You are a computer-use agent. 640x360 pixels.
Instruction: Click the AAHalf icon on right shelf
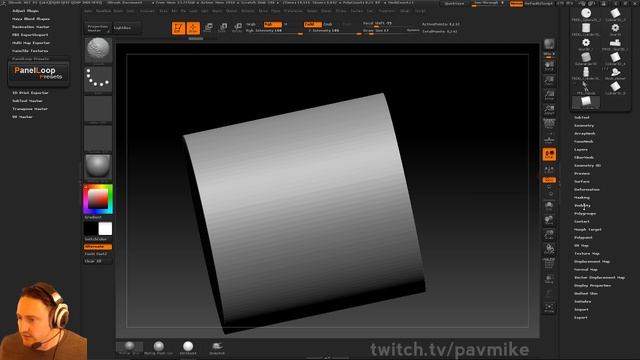pos(549,109)
